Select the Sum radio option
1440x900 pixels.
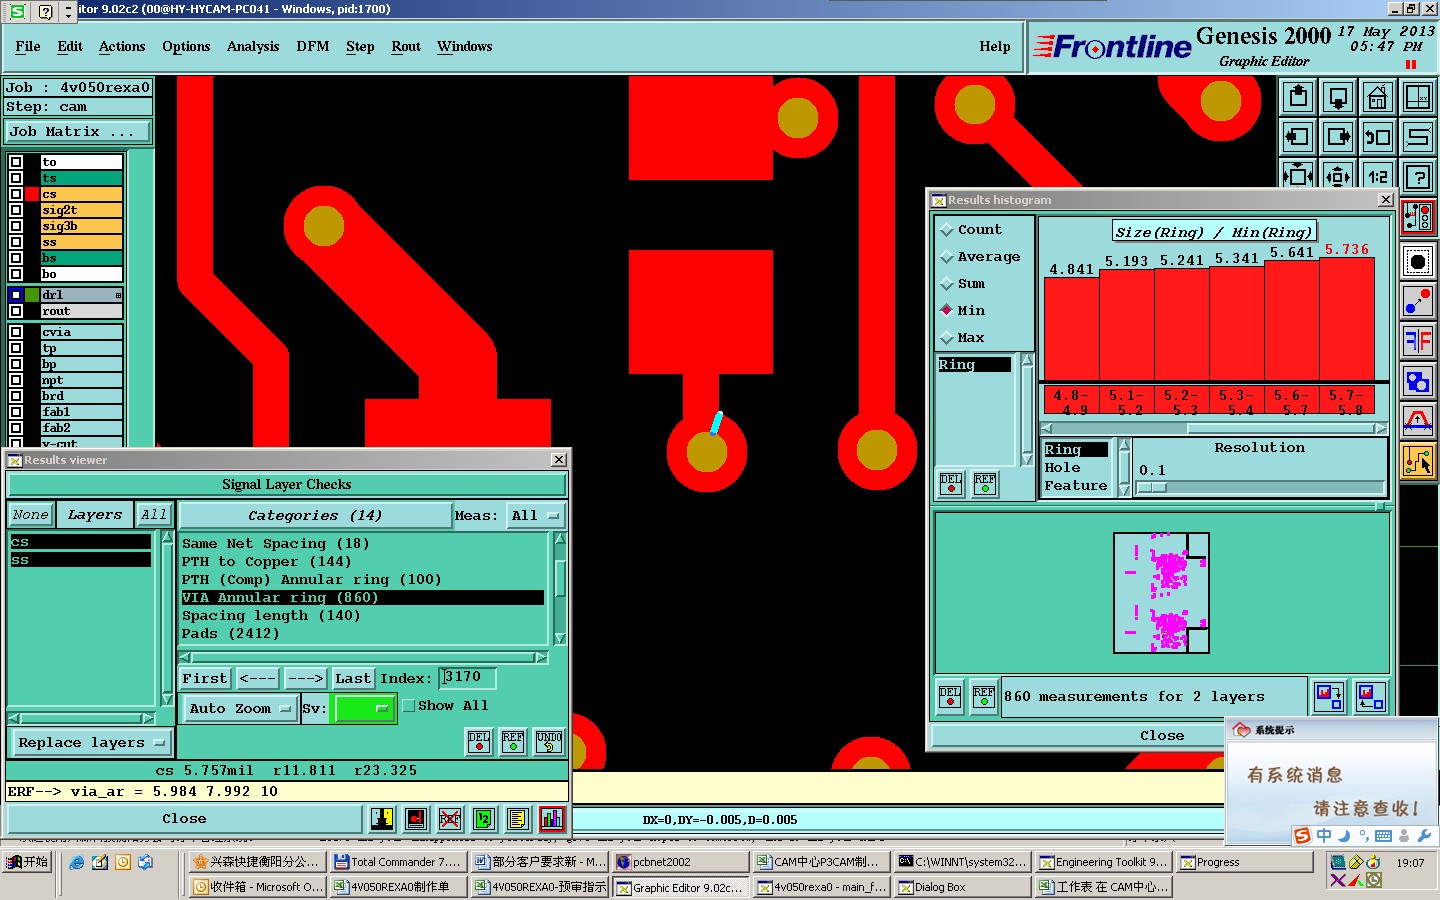coord(946,284)
